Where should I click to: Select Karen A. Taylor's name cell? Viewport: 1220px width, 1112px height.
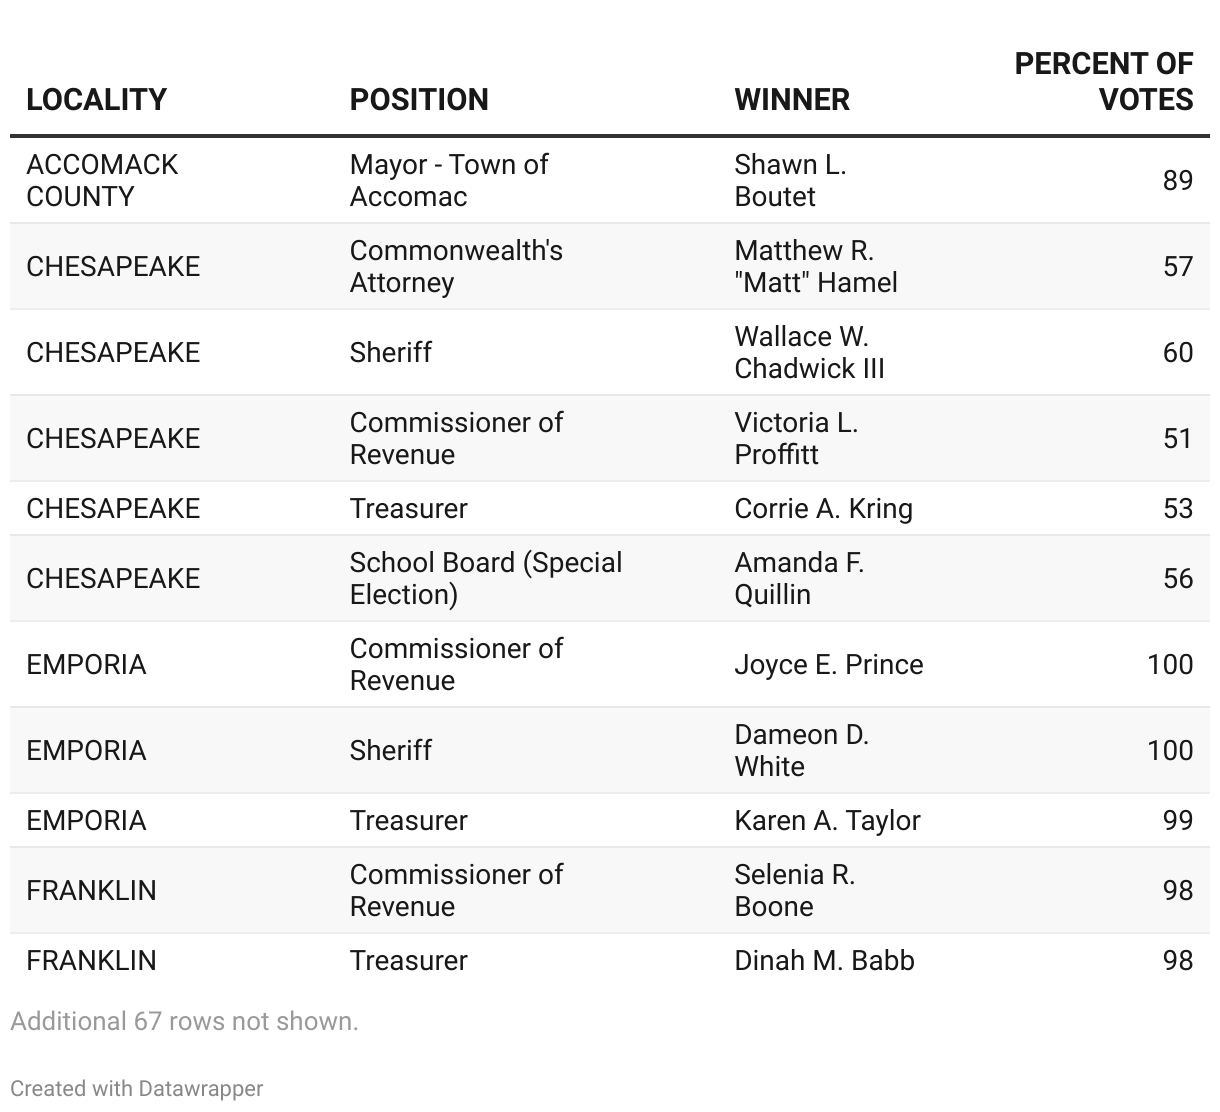pyautogui.click(x=827, y=820)
